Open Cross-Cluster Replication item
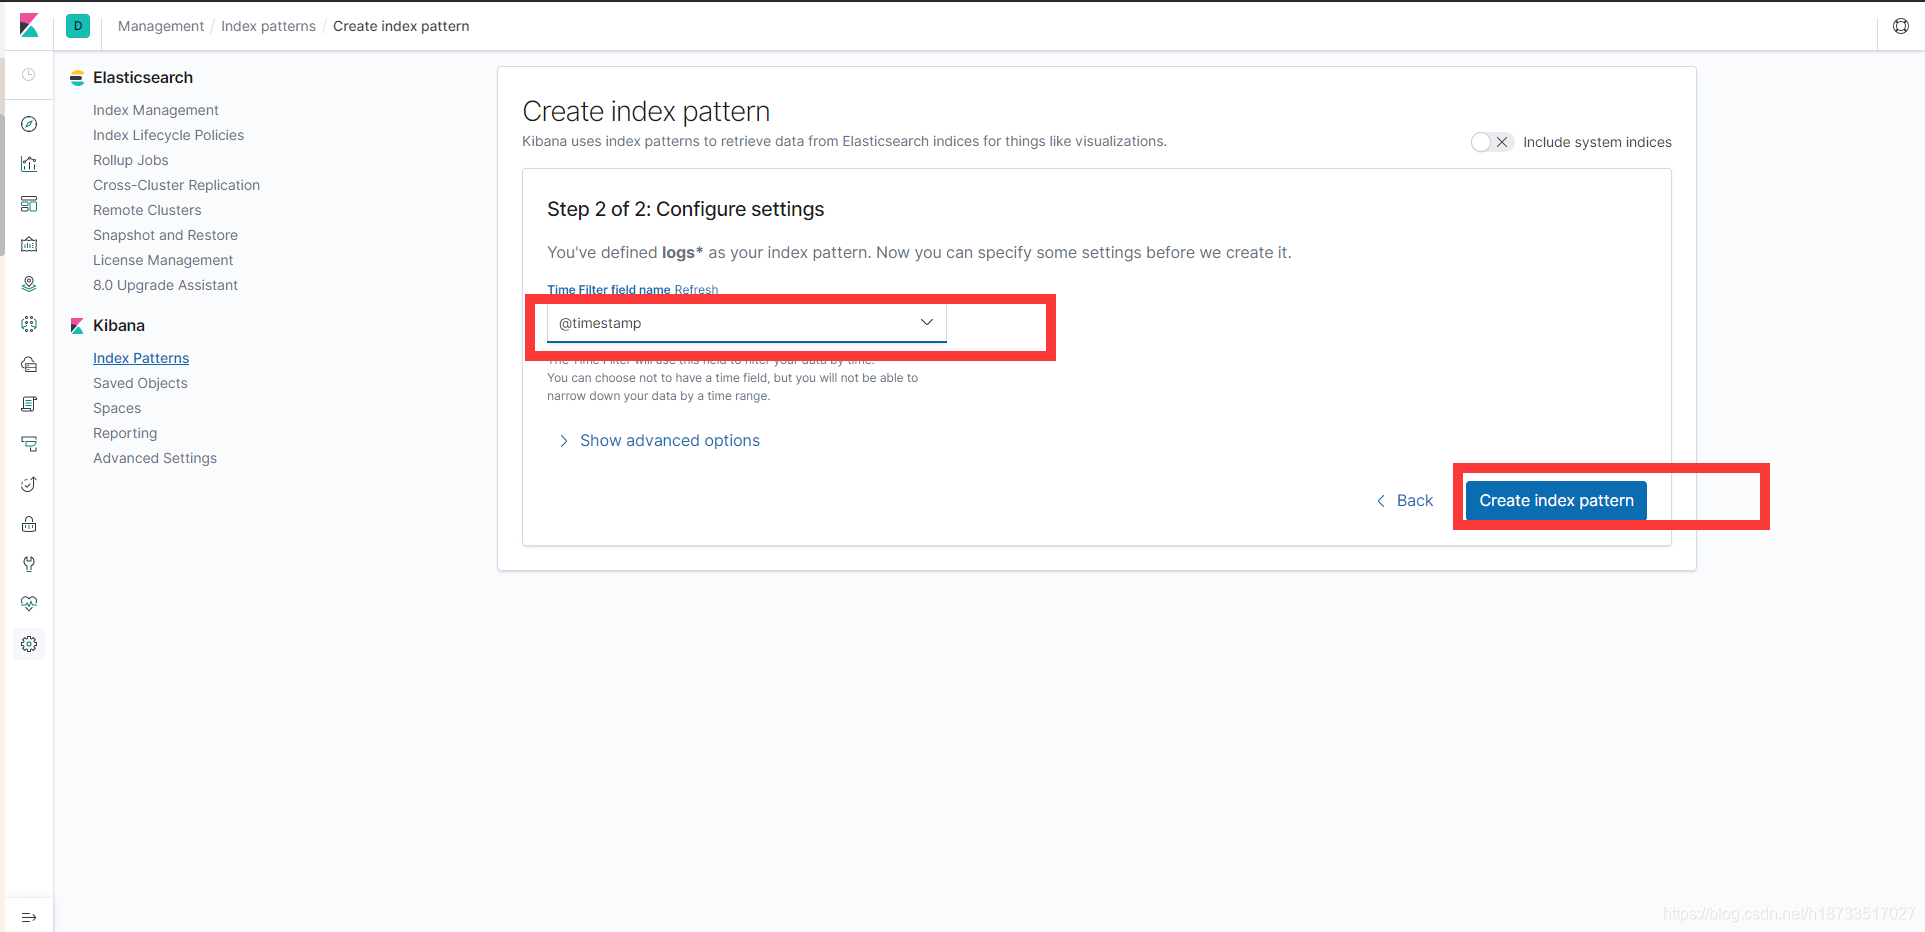Image resolution: width=1925 pixels, height=932 pixels. (x=176, y=185)
